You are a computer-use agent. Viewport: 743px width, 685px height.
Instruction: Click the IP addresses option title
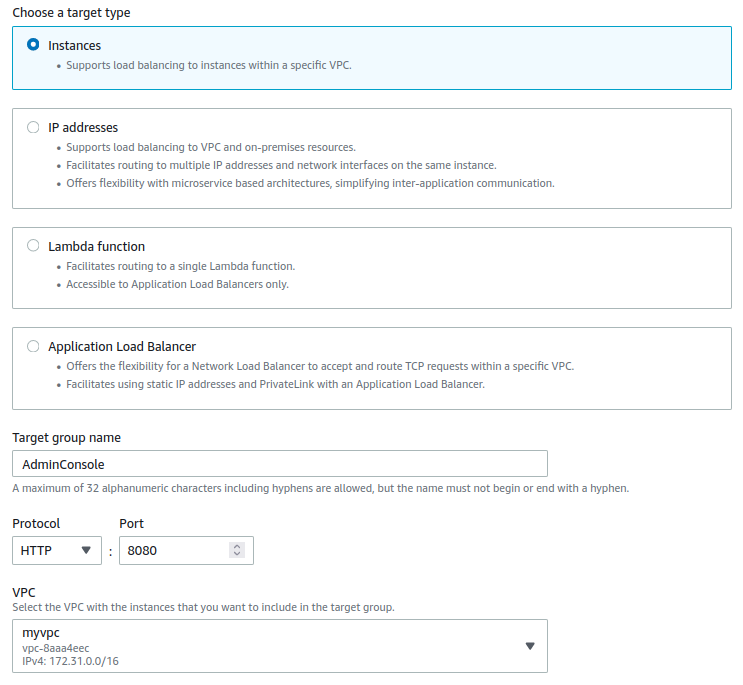[x=83, y=127]
